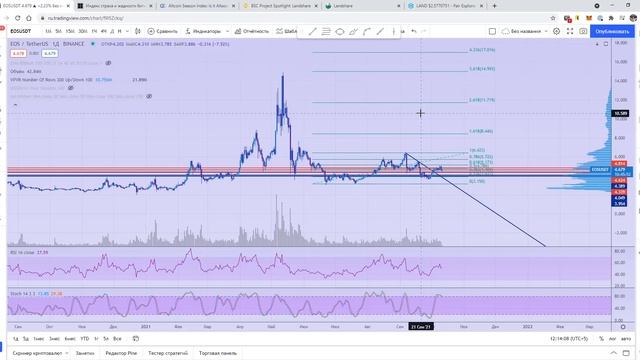Viewport: 640px width, 360px height.
Task: Open the Тестер стратегий tab
Action: pyautogui.click(x=168, y=353)
